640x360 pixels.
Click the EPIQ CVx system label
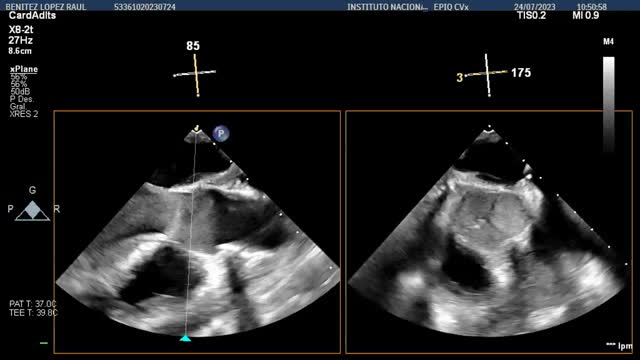451,7
